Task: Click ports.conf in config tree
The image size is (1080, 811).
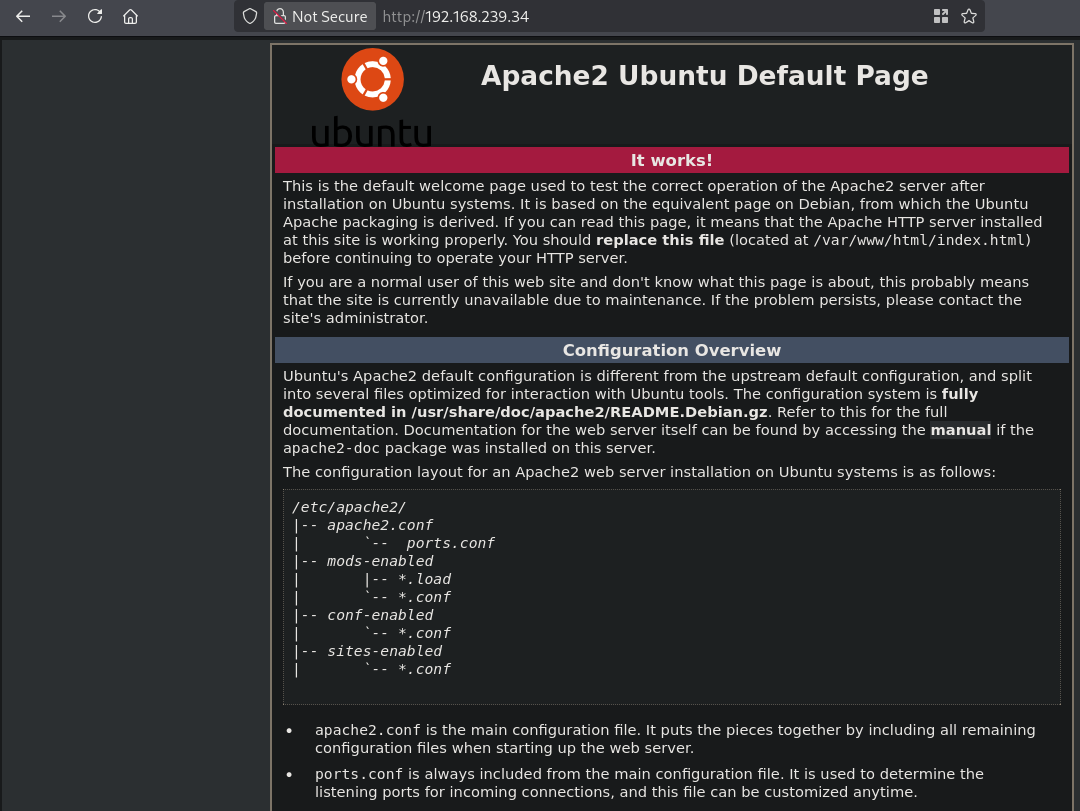Action: click(x=450, y=543)
